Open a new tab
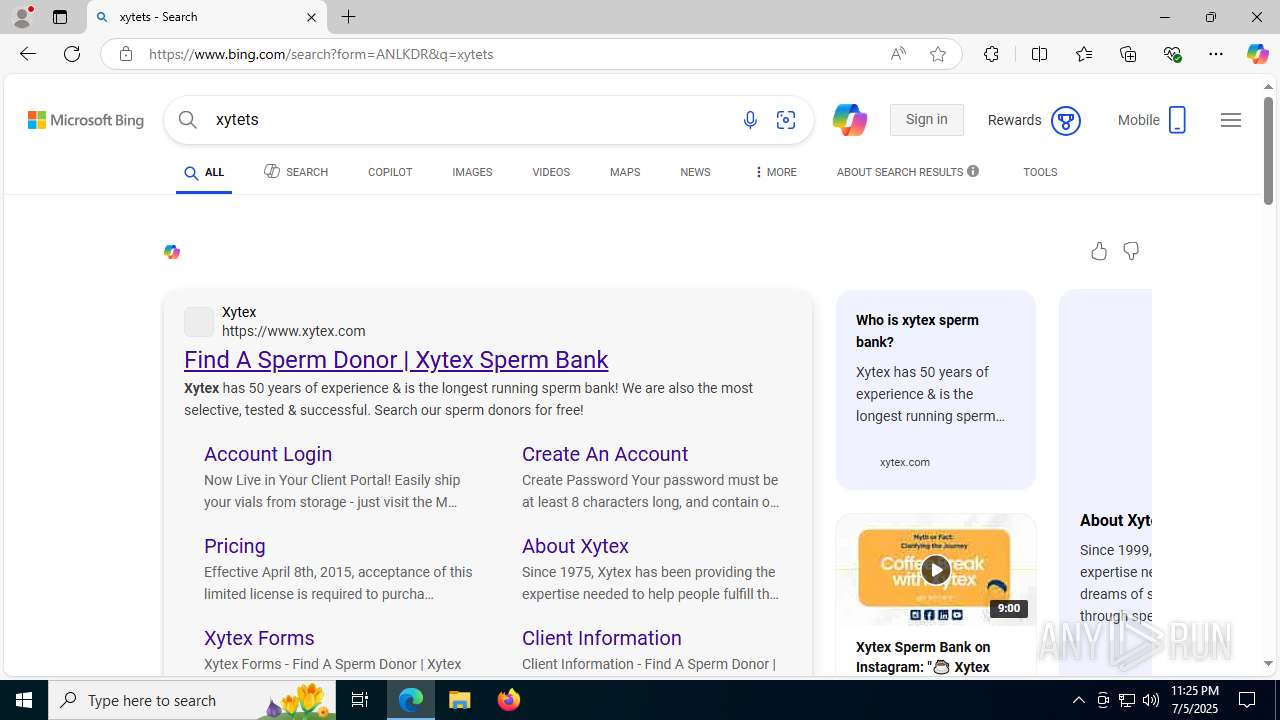Screen dimensions: 1280x720 348,17
